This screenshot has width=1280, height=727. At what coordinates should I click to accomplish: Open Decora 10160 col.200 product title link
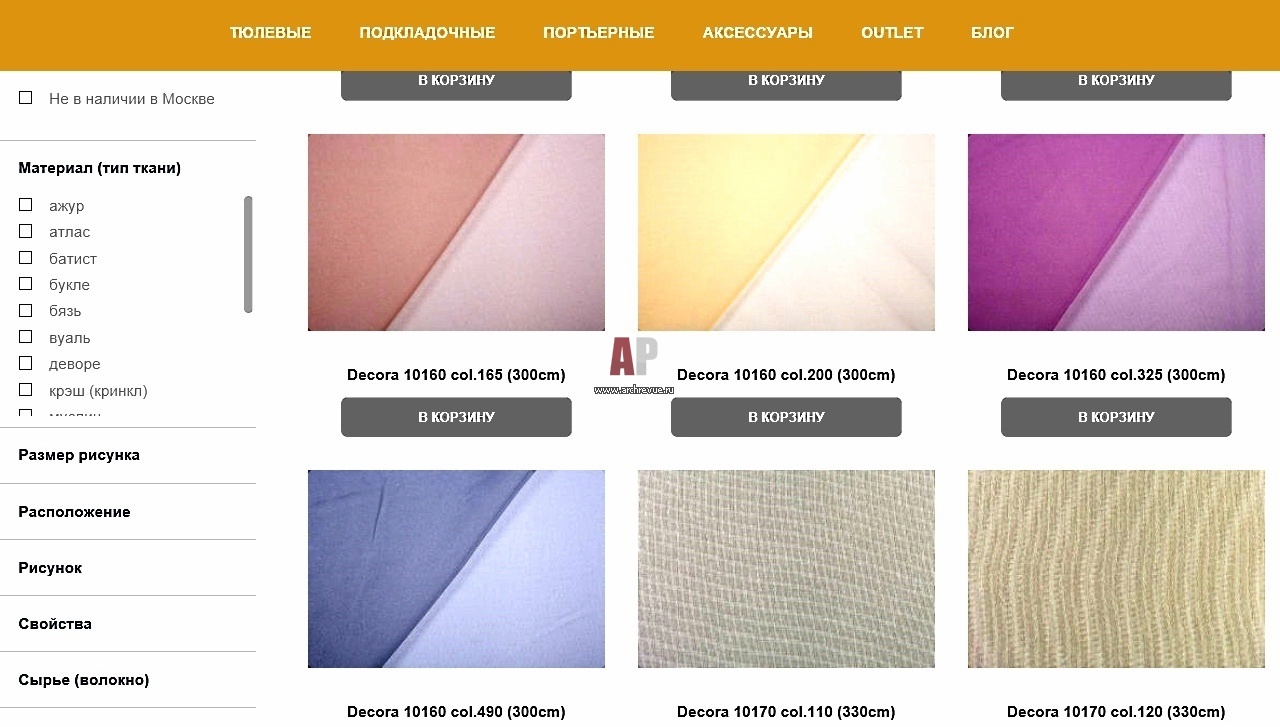[786, 375]
